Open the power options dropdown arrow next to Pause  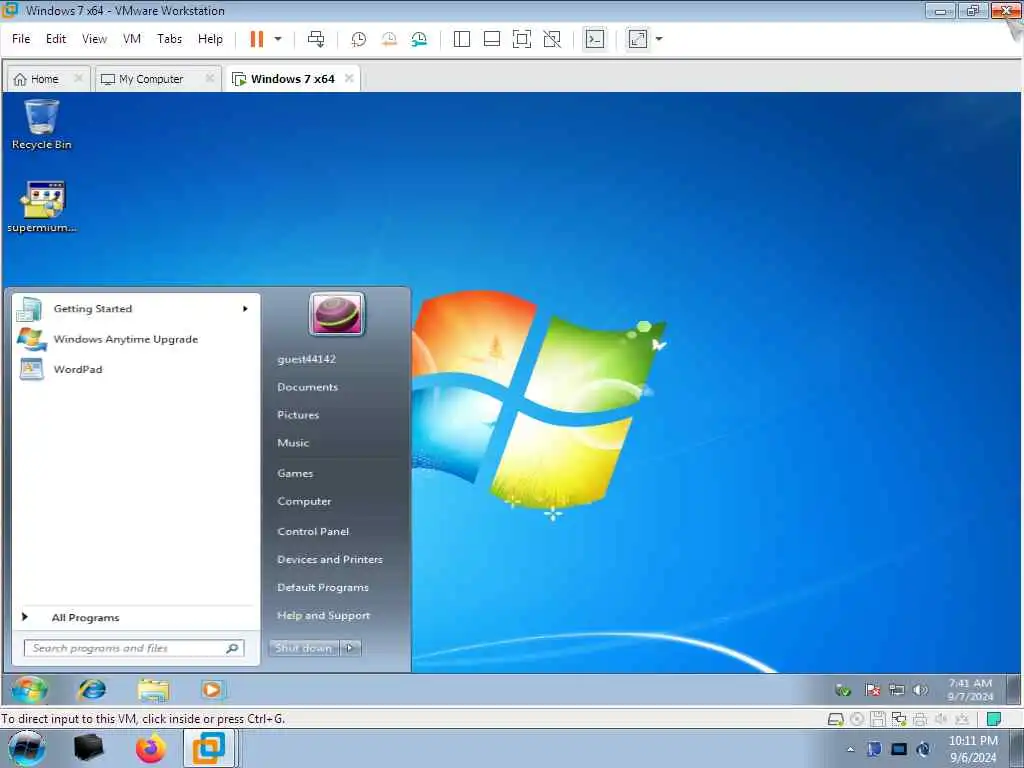[x=278, y=39]
